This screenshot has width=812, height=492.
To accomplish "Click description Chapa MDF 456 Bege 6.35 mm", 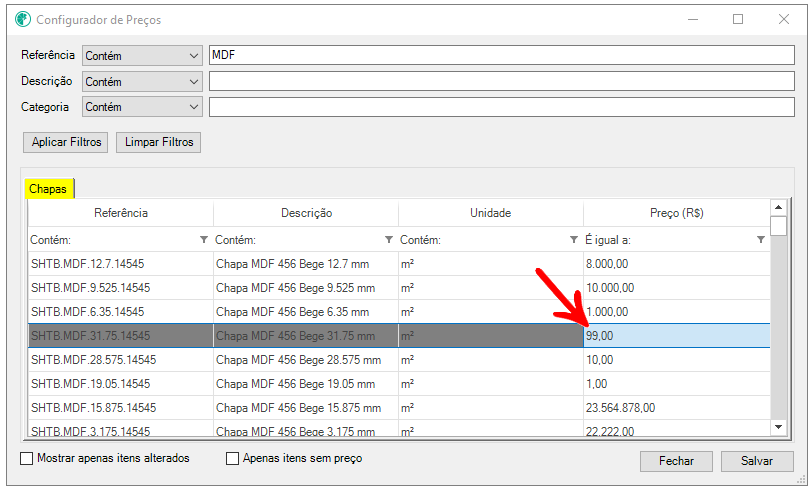I will pos(306,312).
